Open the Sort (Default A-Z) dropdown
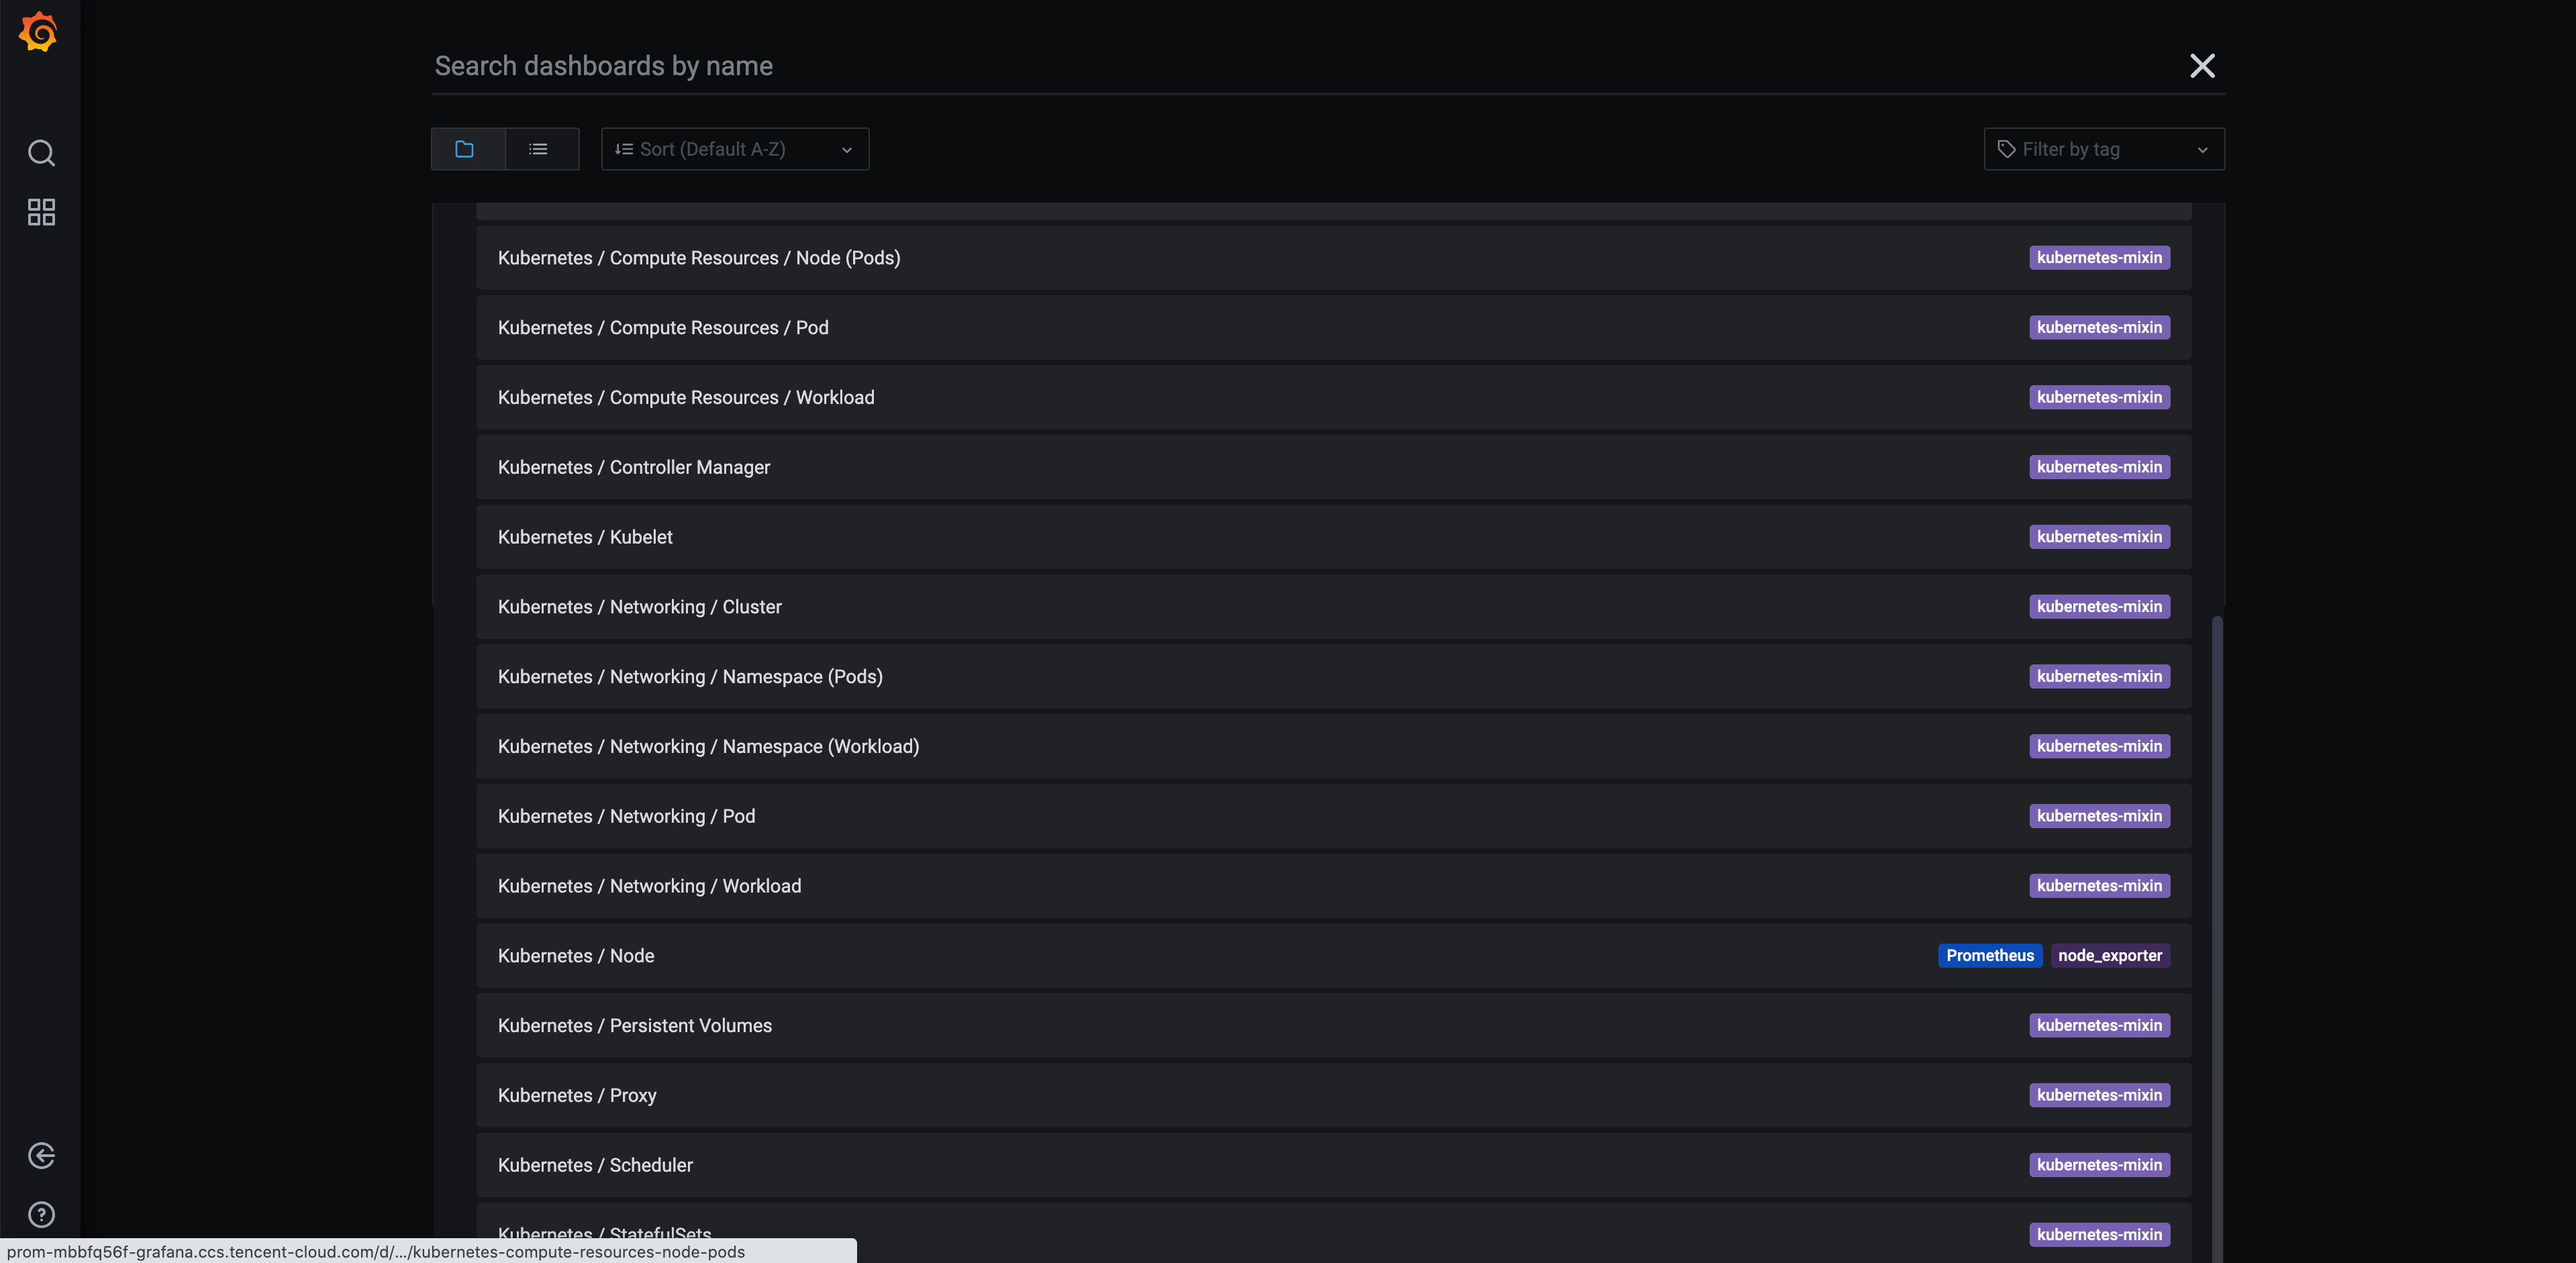This screenshot has height=1263, width=2576. click(x=735, y=149)
